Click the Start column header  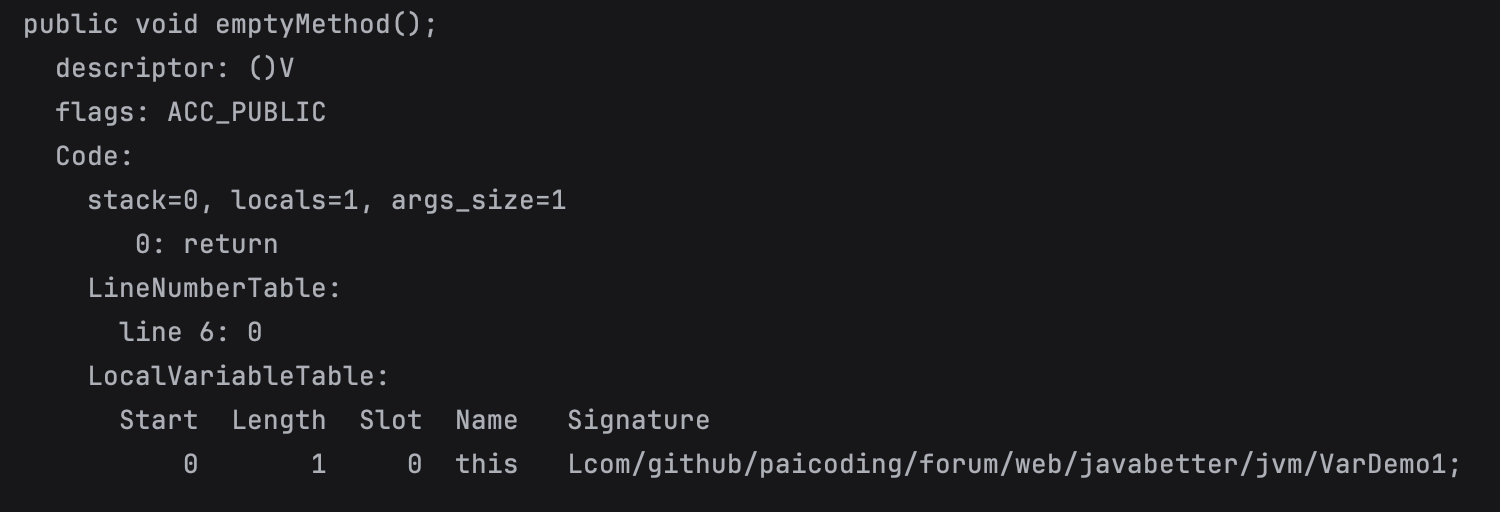(159, 421)
